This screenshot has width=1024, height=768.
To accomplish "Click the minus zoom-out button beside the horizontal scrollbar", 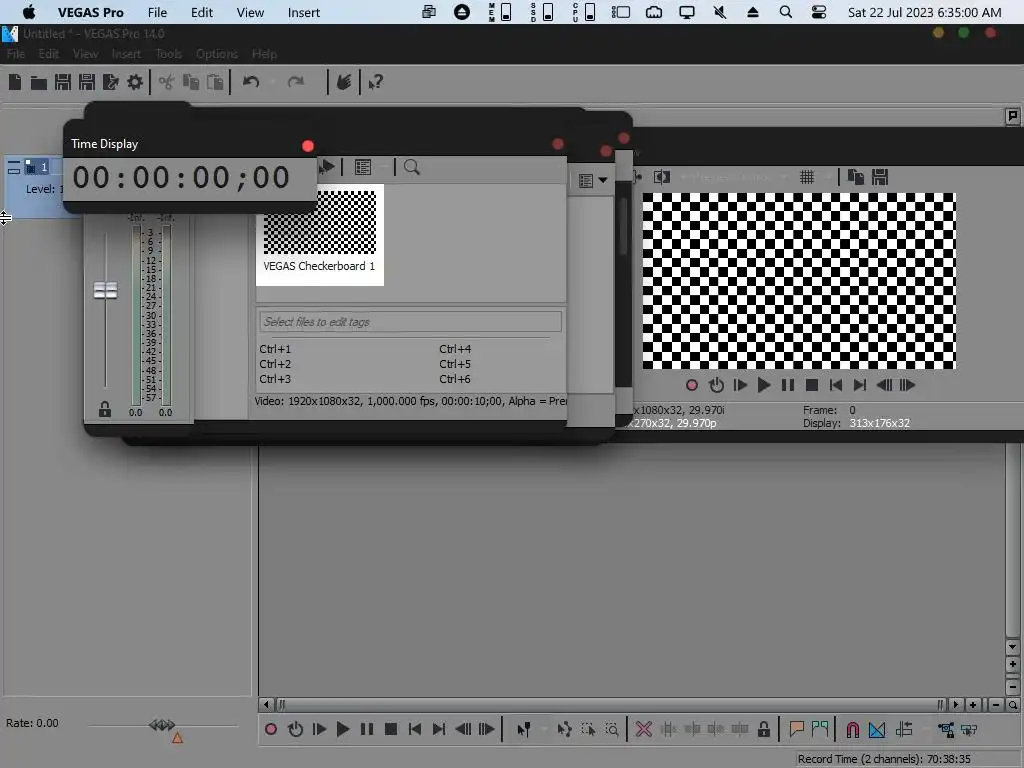I will tap(996, 705).
